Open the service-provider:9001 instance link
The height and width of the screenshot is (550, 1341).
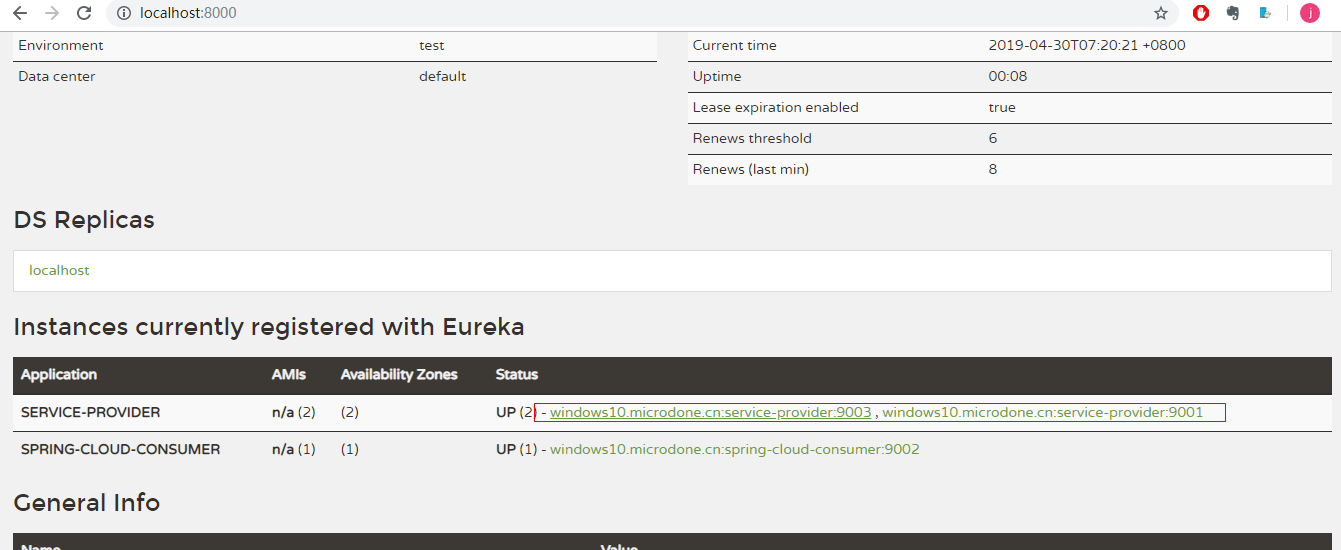click(1042, 412)
